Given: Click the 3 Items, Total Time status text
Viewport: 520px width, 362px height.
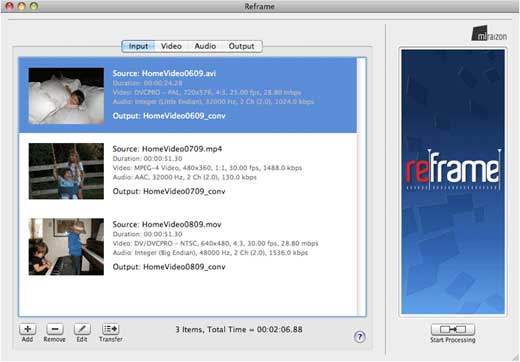Looking at the screenshot, I should coord(239,330).
